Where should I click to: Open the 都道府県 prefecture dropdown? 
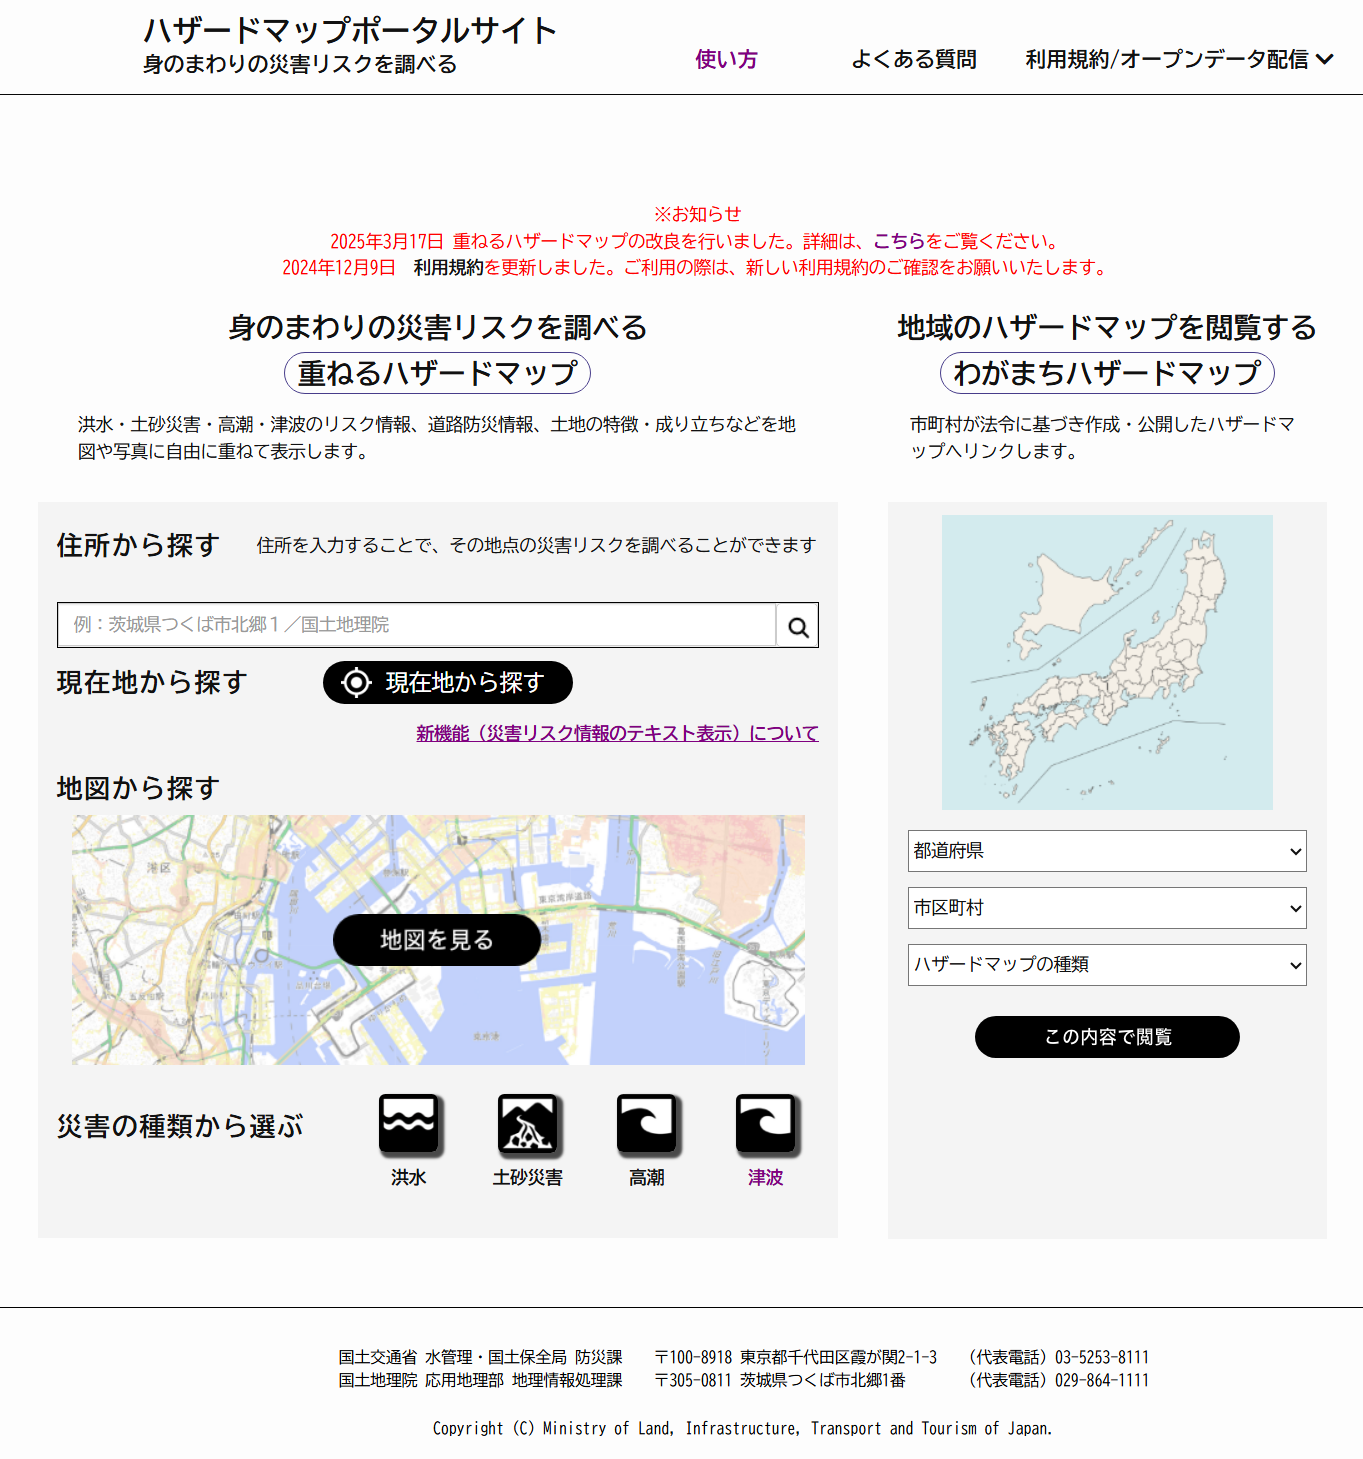(1107, 851)
